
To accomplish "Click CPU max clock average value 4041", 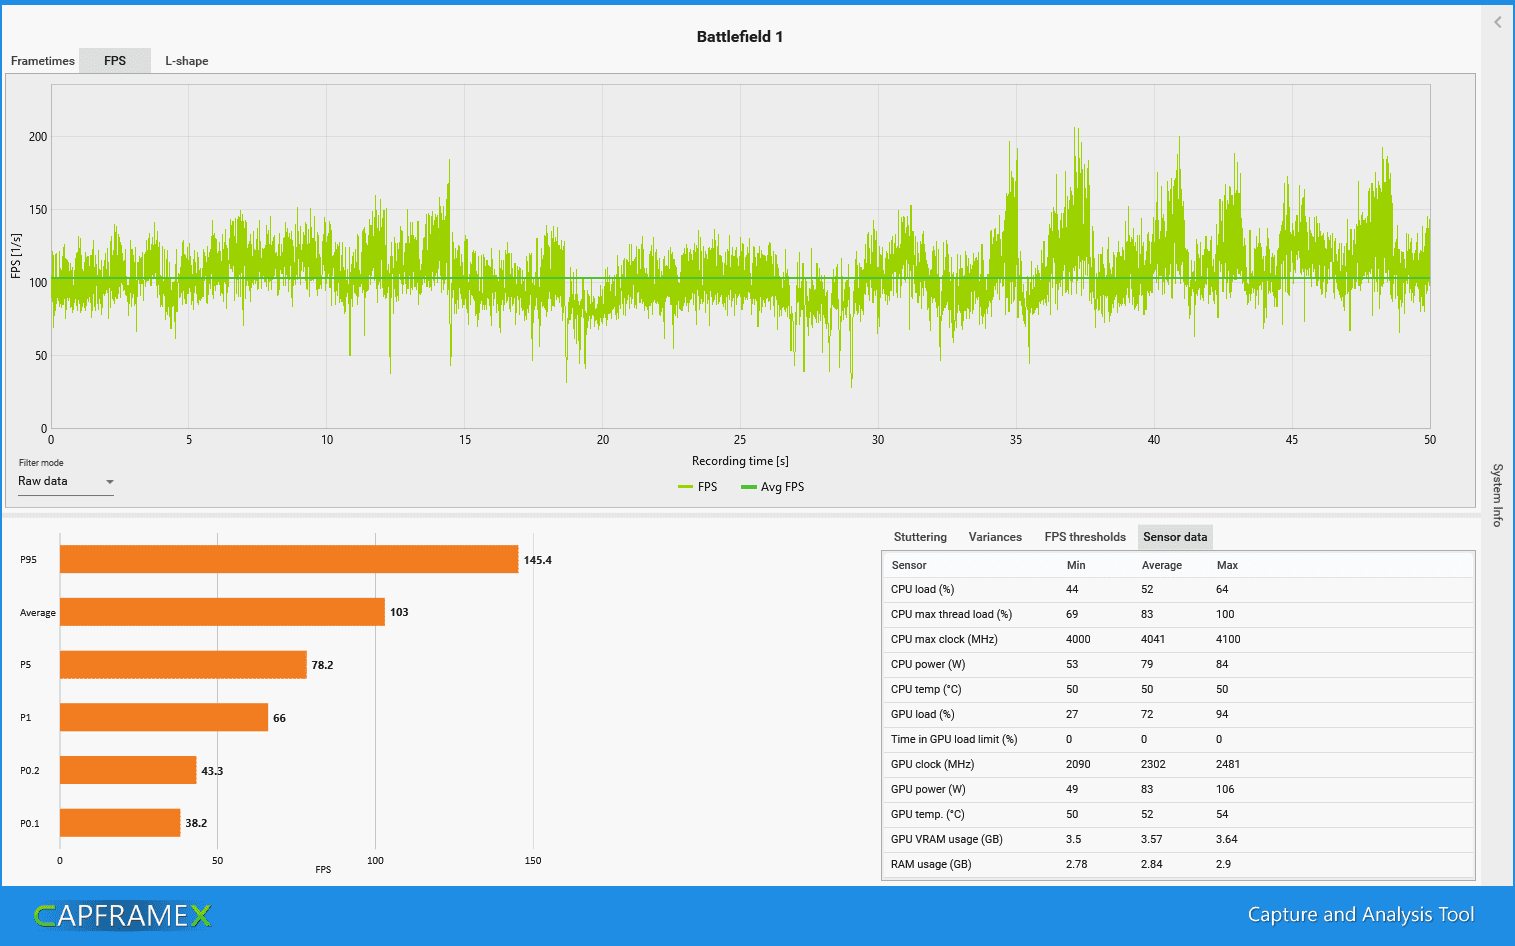I will pos(1153,640).
